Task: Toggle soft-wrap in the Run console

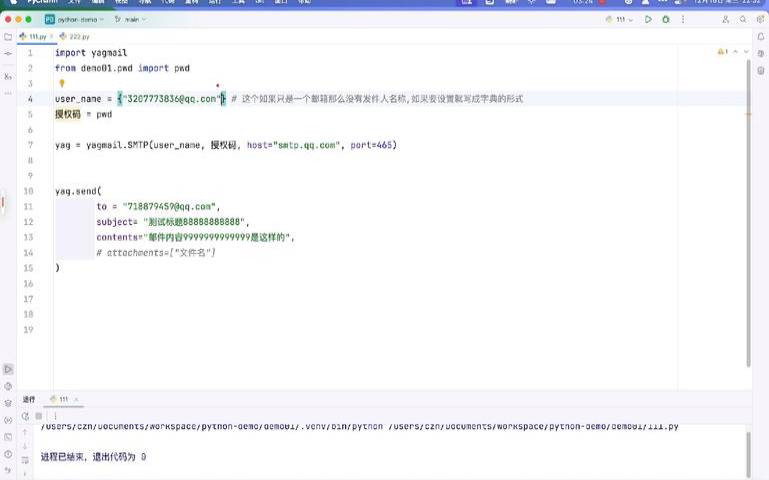Action: tap(25, 459)
